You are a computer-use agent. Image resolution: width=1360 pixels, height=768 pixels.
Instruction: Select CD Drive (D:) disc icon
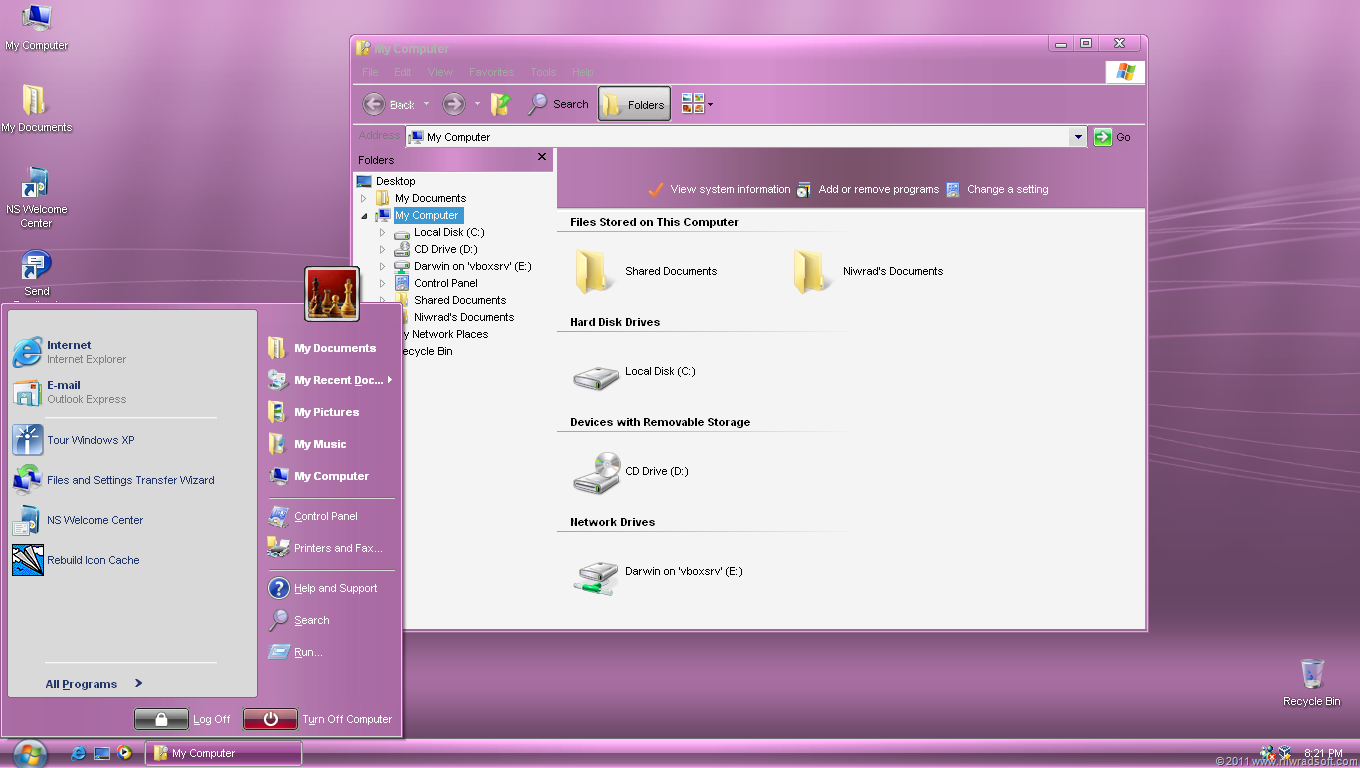pos(596,472)
